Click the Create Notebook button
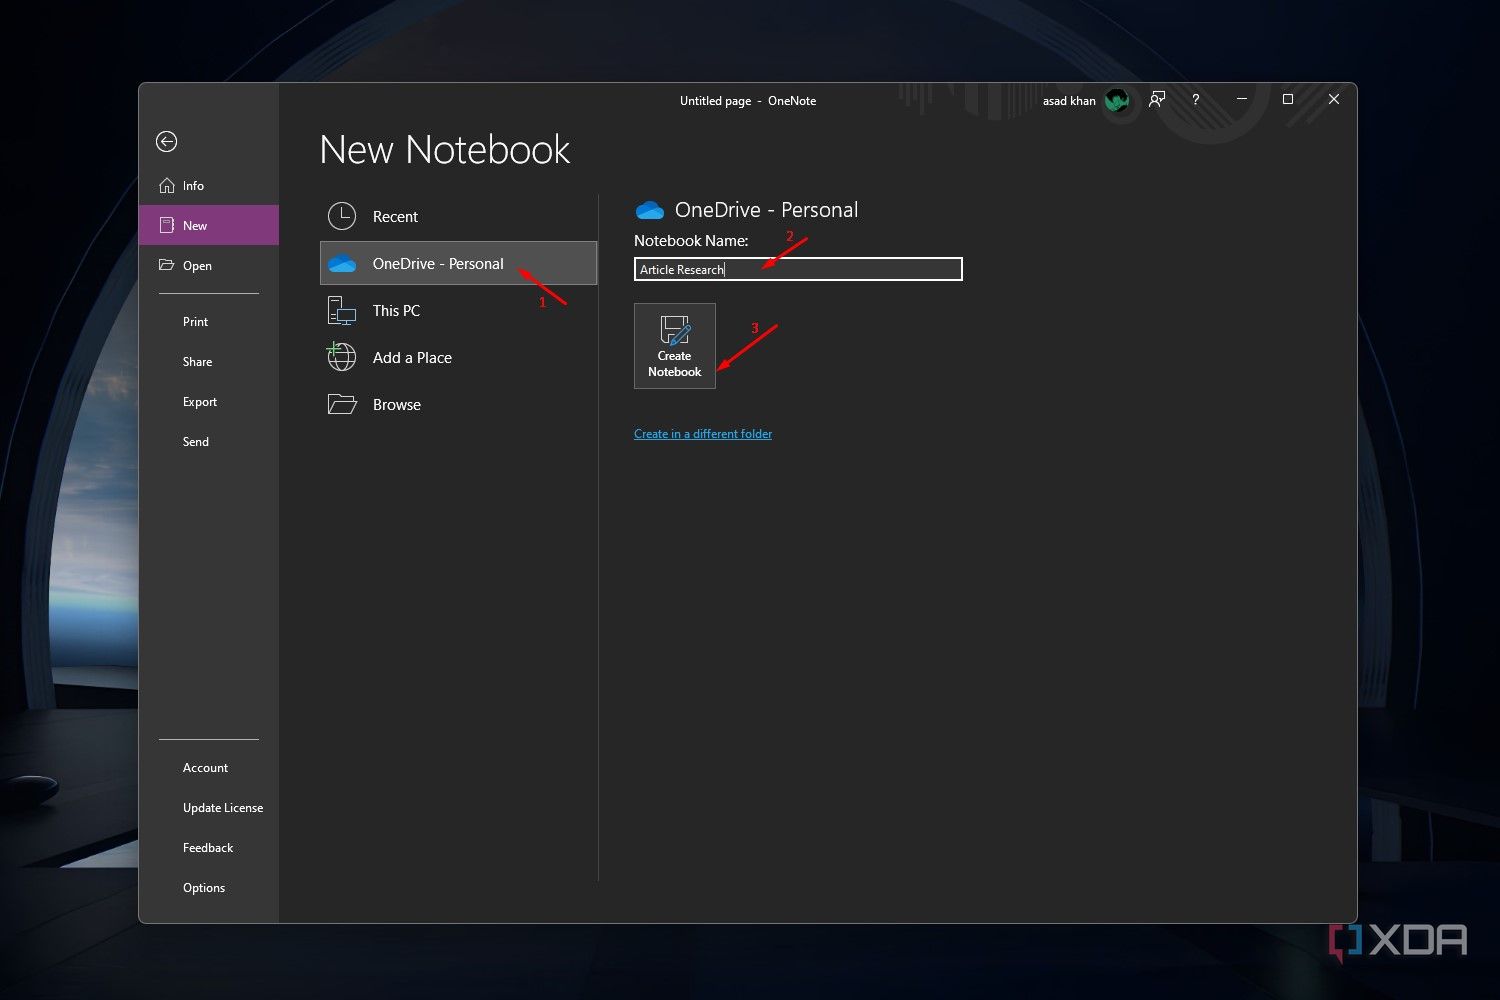 [x=675, y=346]
